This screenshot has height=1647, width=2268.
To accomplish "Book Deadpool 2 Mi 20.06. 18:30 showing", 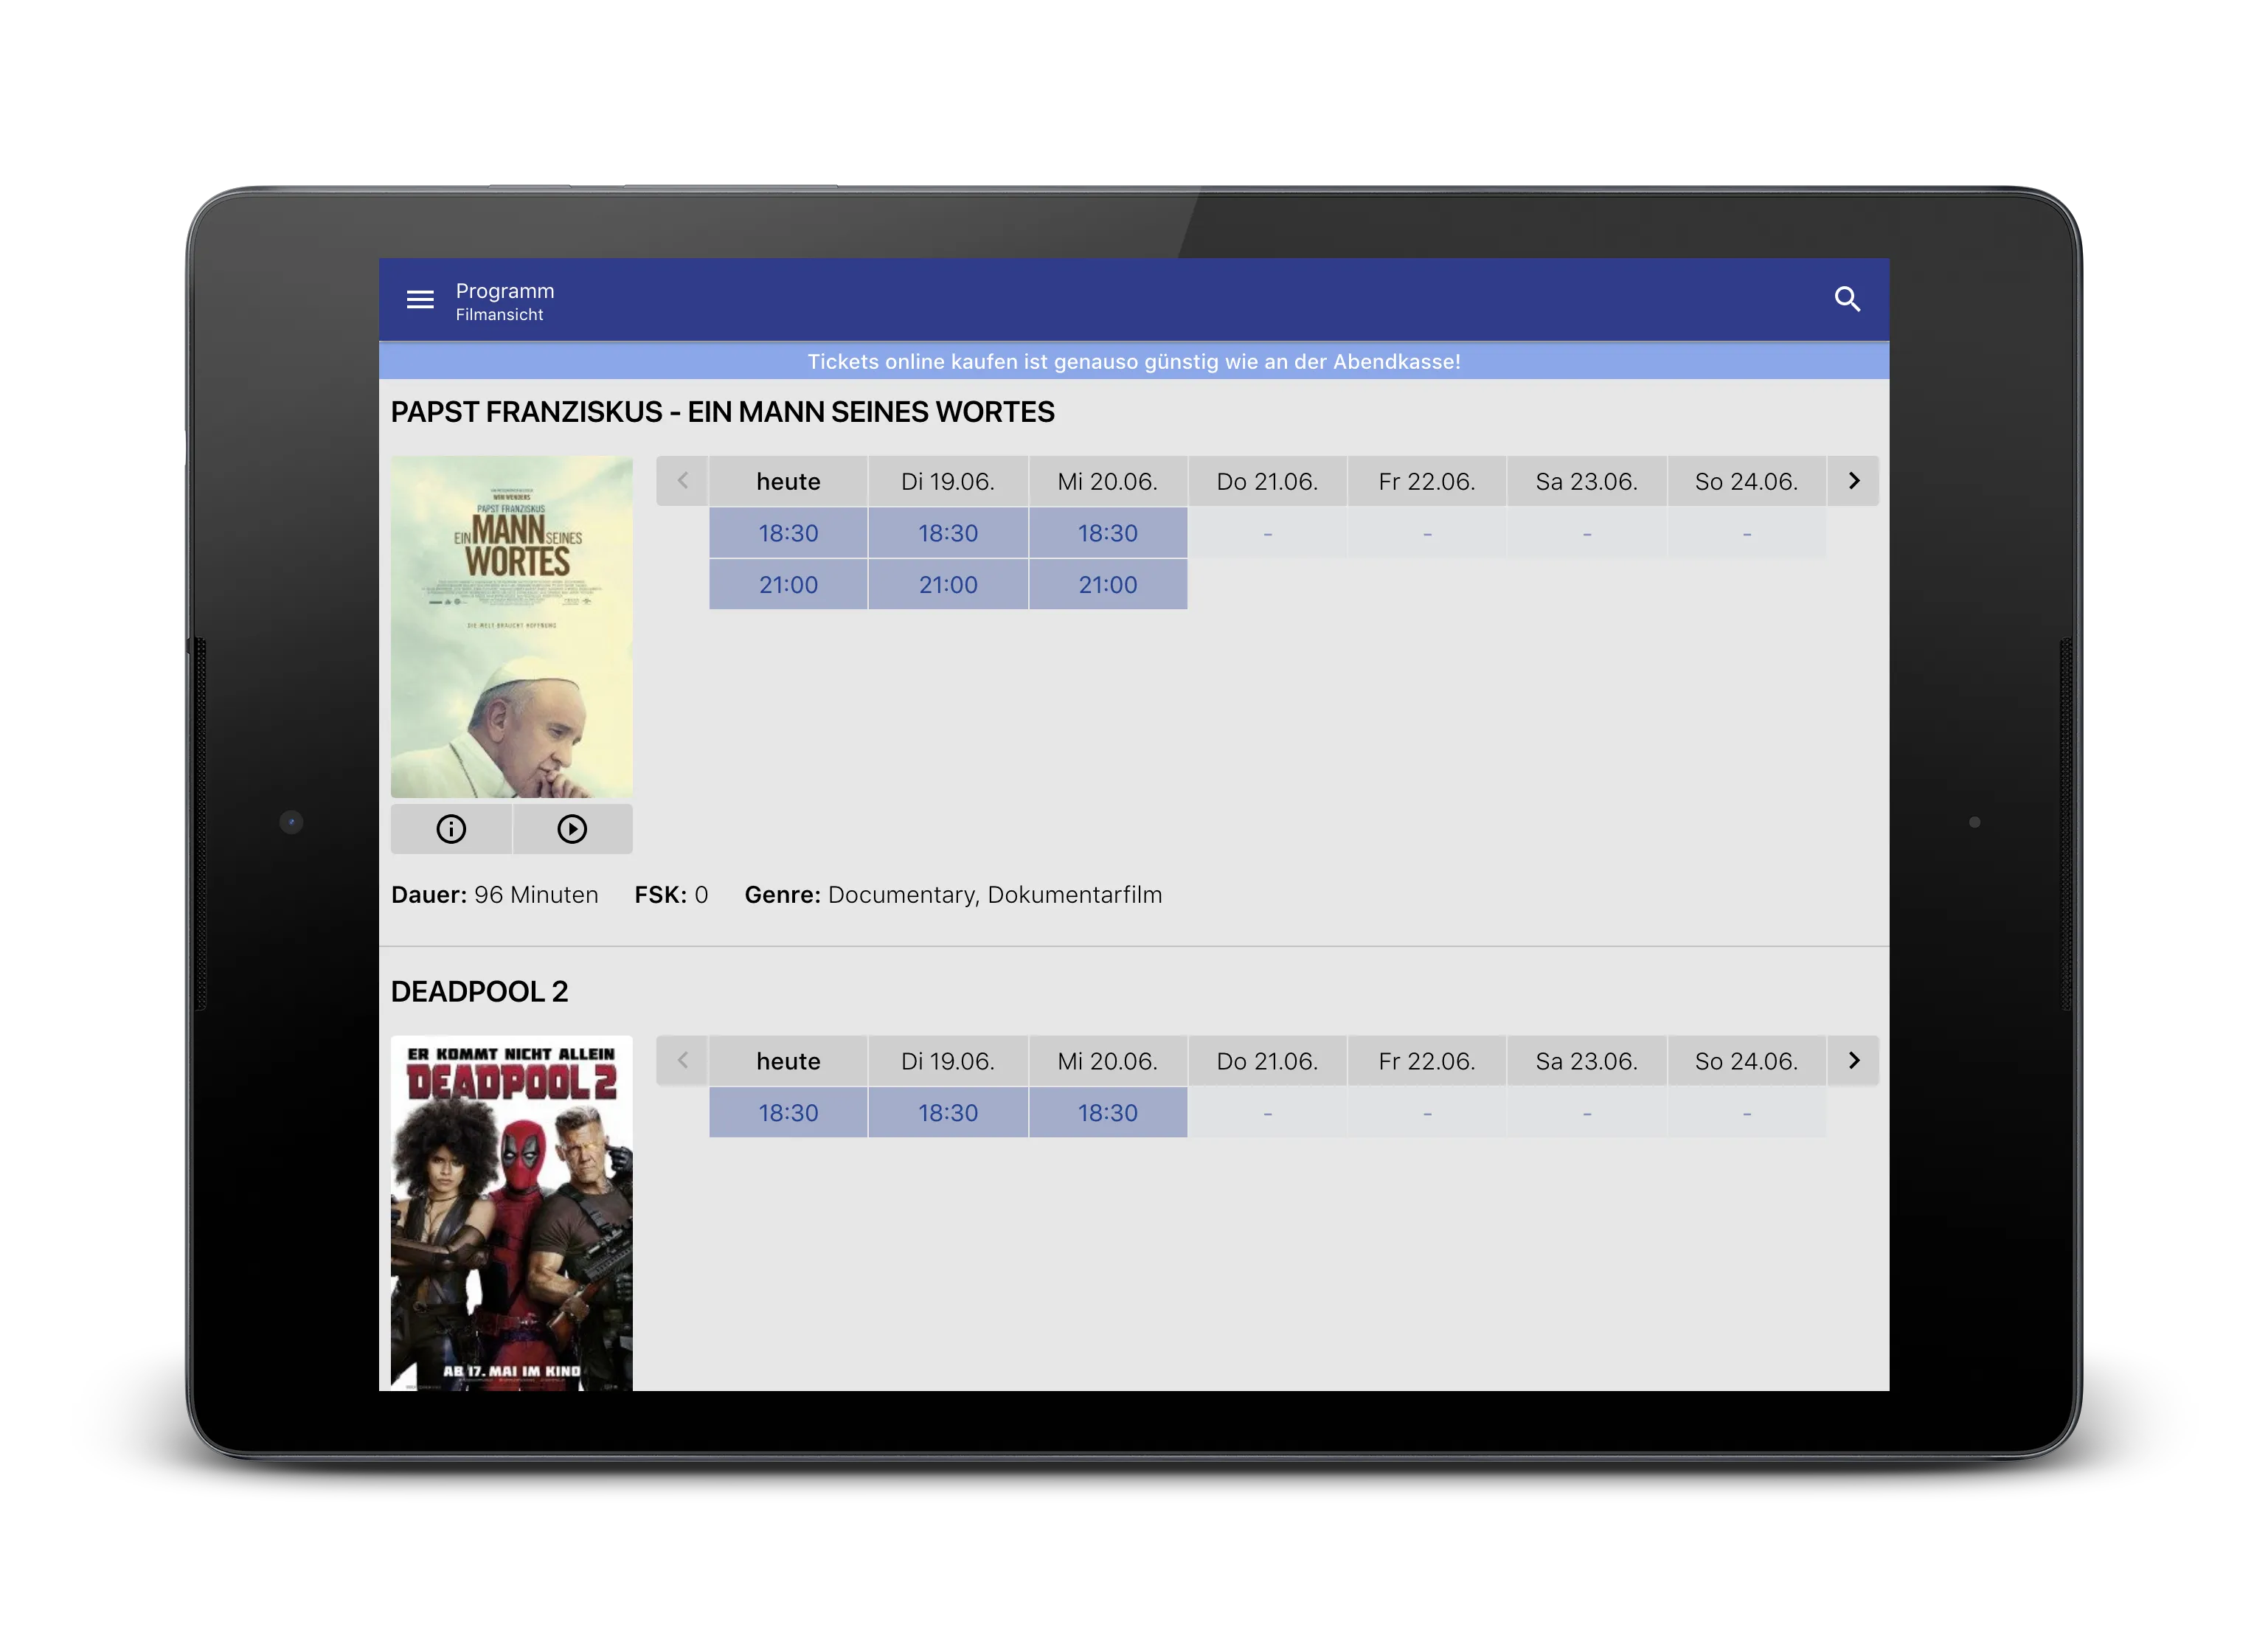I will (x=1108, y=1113).
